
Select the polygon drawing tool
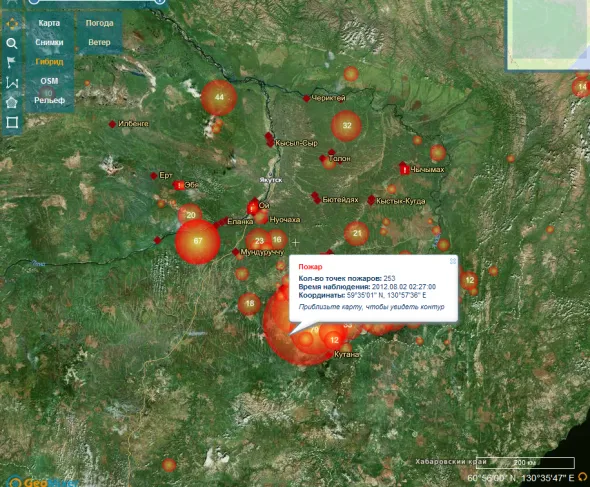[12, 102]
